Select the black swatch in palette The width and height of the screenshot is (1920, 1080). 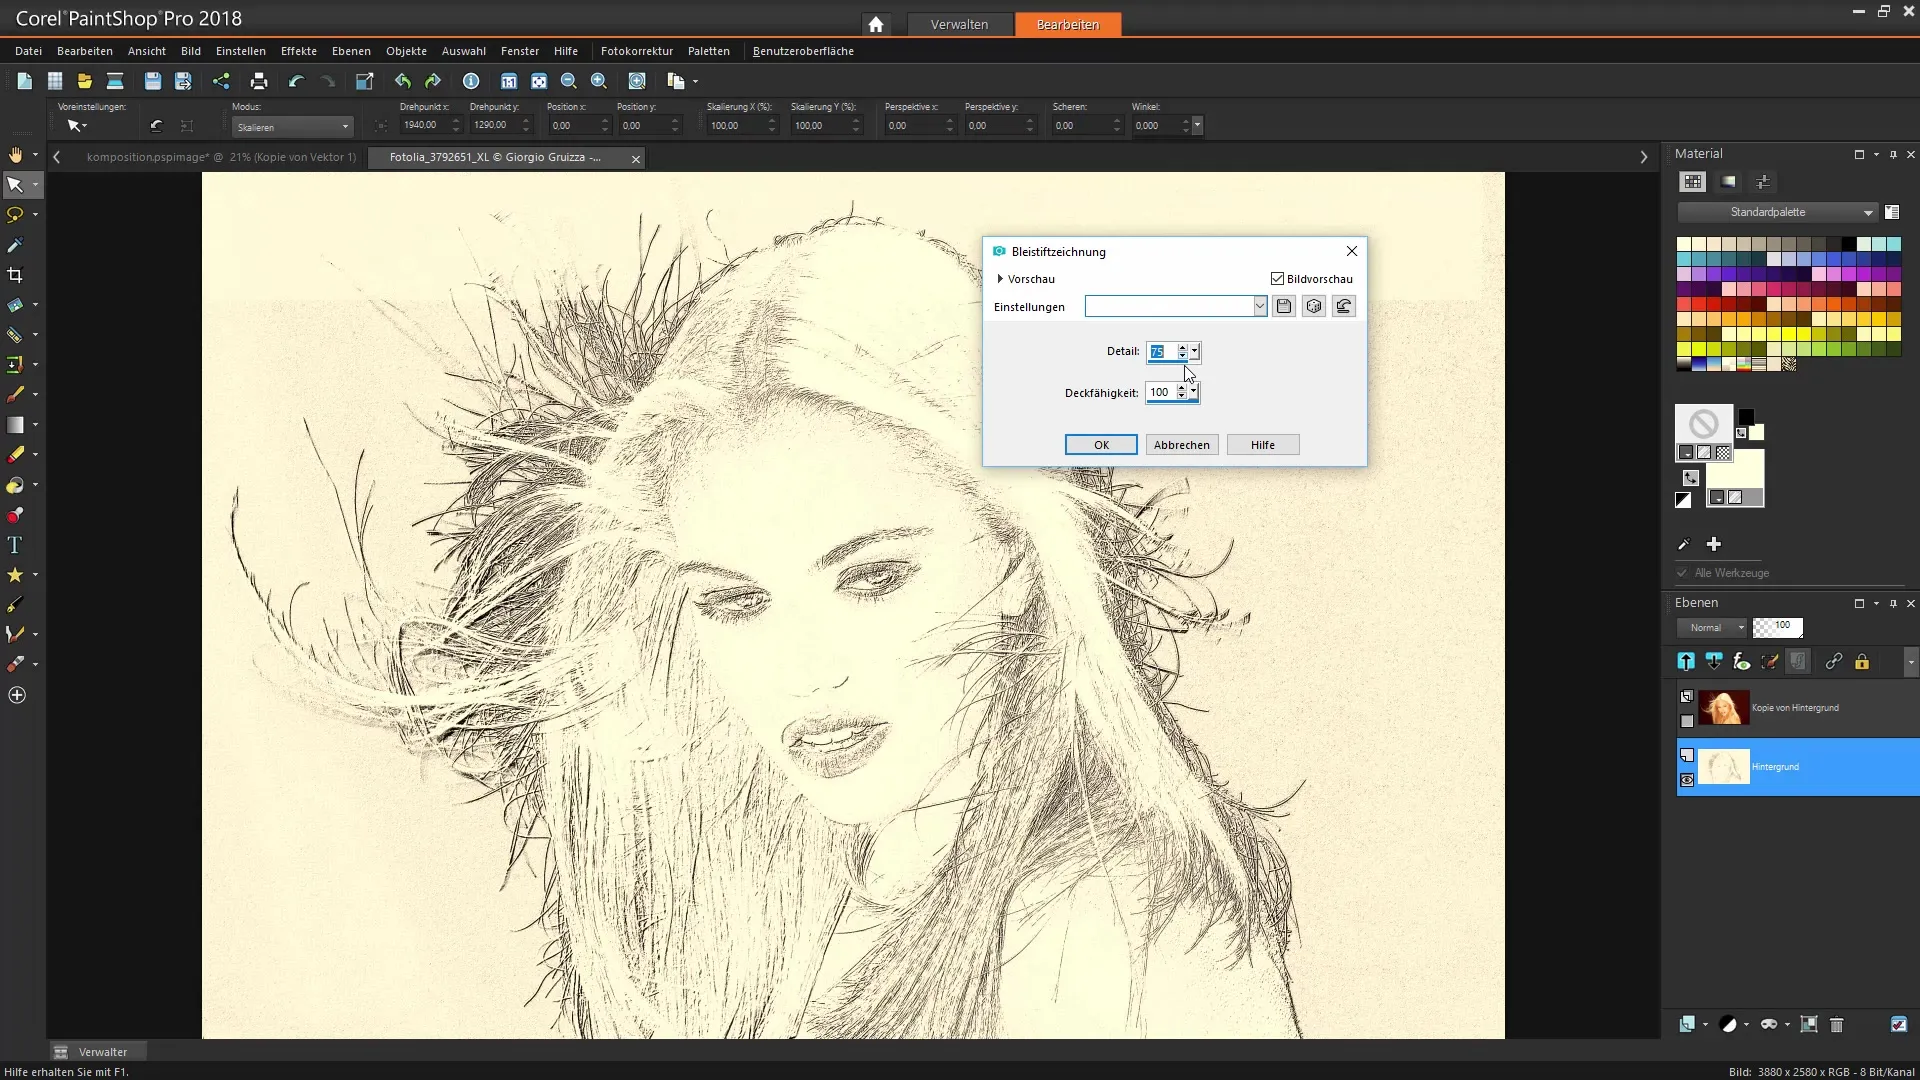[1849, 244]
